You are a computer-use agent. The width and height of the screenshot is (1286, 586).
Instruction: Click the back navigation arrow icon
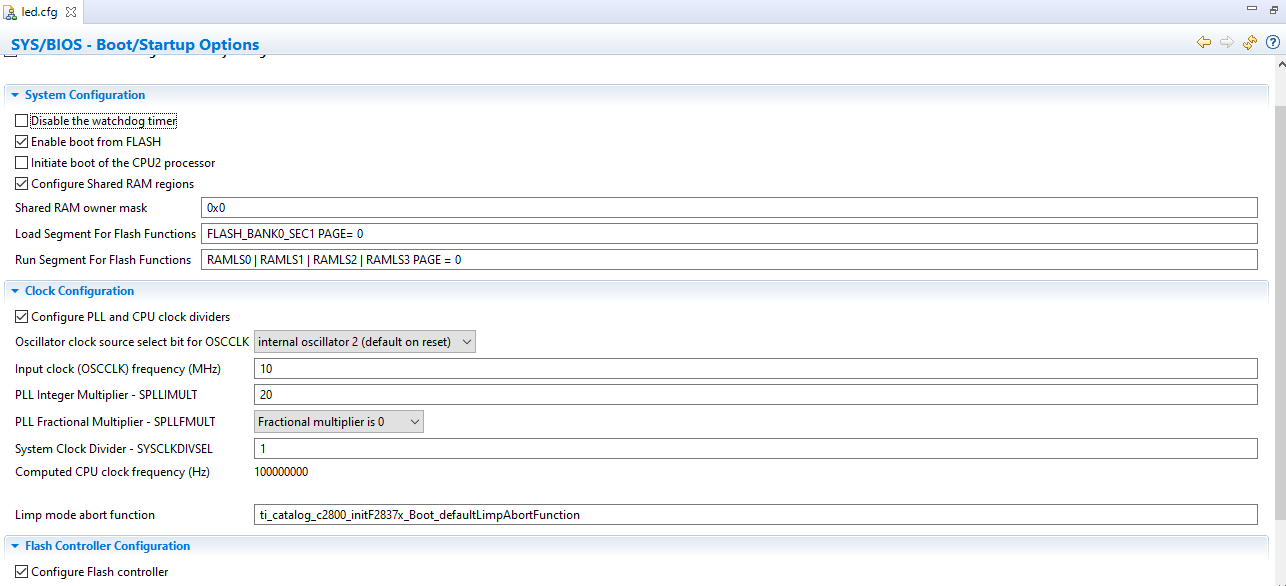1203,42
